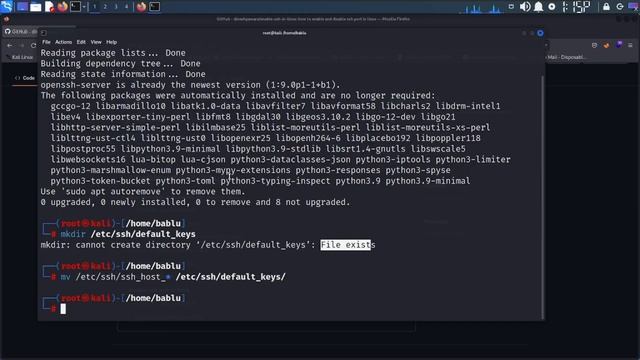Open the notifications bell icon
Screen dimensions: 640x360
[x=538, y=7]
